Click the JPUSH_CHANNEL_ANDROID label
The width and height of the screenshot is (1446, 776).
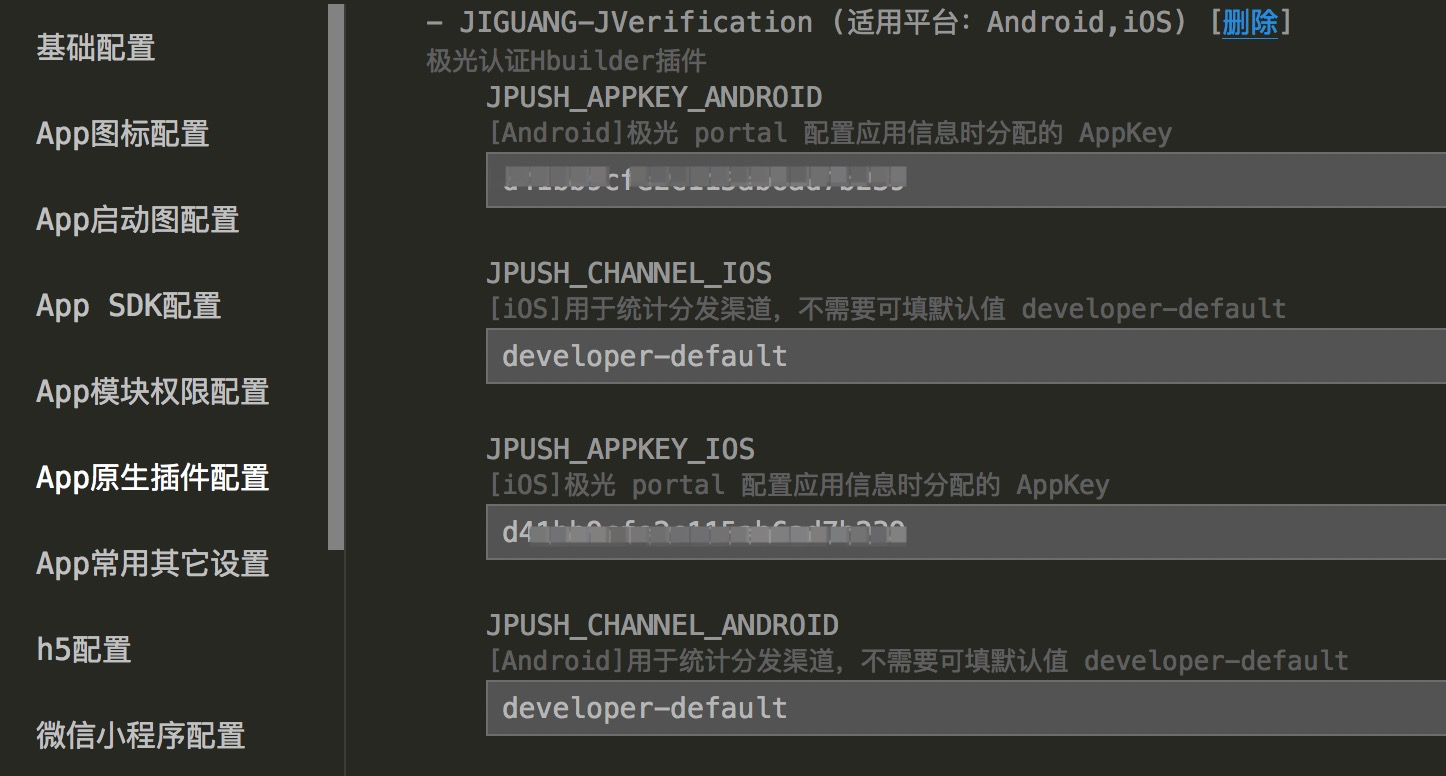click(x=662, y=625)
